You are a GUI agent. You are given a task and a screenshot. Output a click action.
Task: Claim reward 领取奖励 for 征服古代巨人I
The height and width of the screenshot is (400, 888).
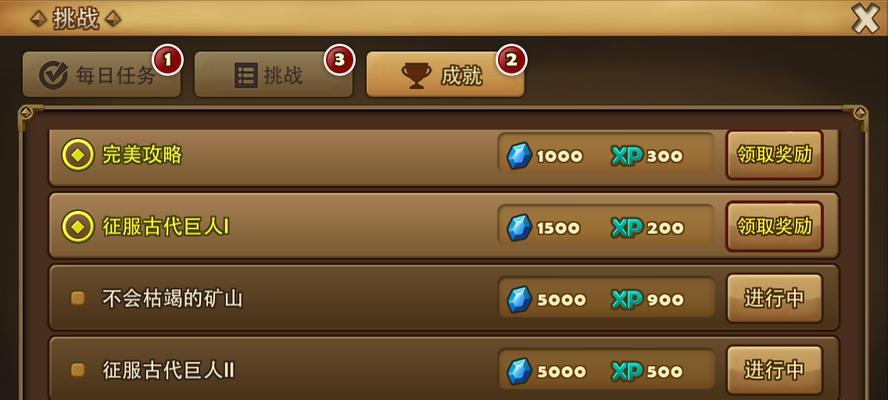(x=774, y=227)
